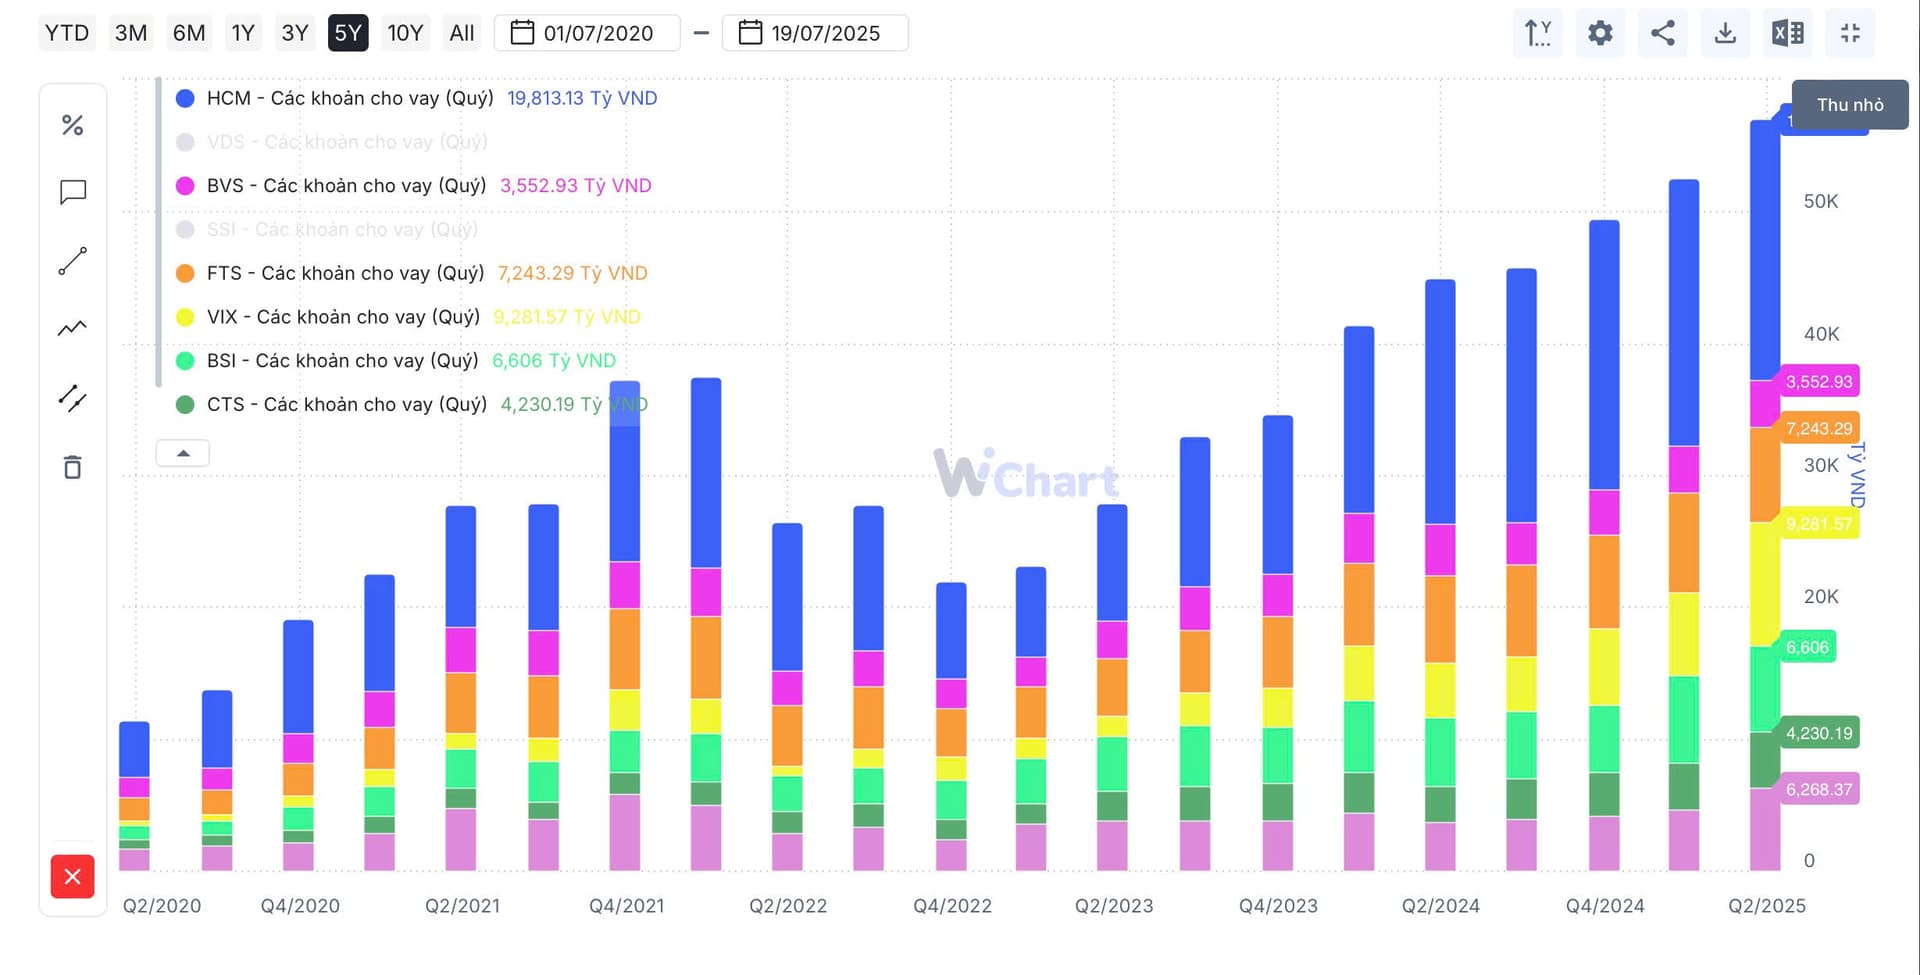Click the yellow VIX legend color dot
Screen dimensions: 1920x975
tap(185, 317)
